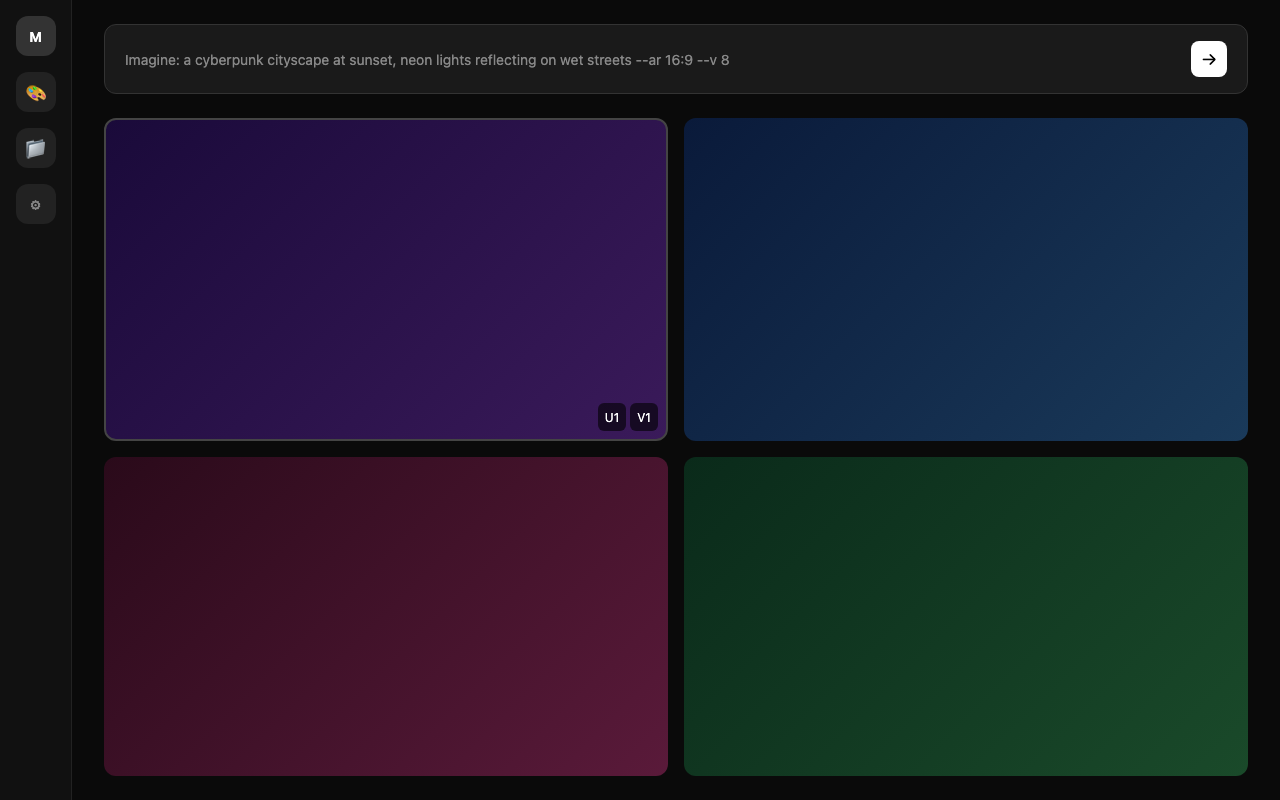Select the purple generated image thumbnail
Viewport: 1280px width, 800px height.
coord(385,260)
